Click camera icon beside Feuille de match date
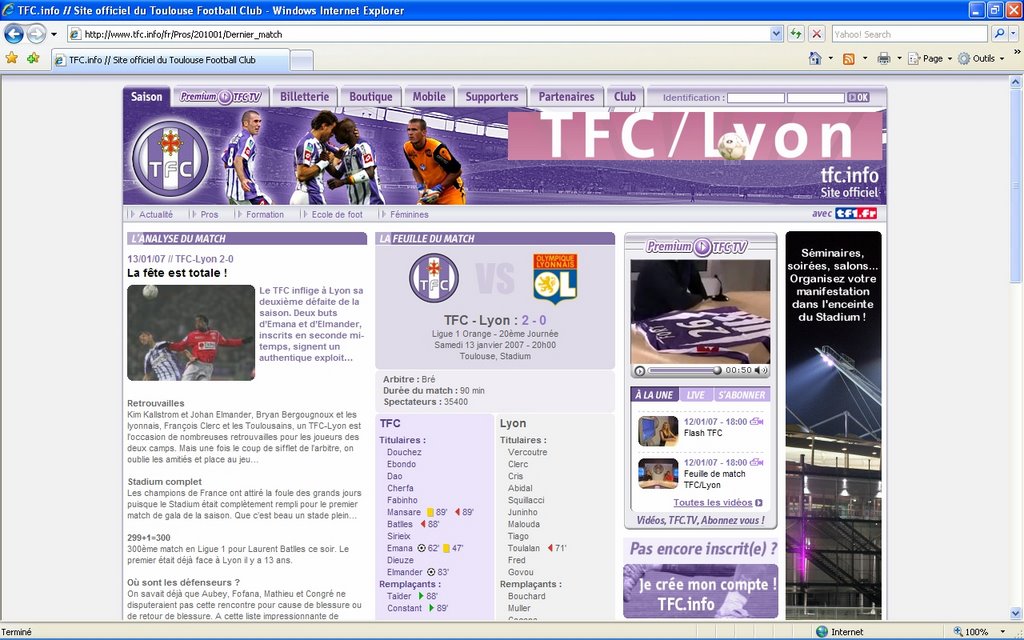1024x640 pixels. (x=756, y=462)
